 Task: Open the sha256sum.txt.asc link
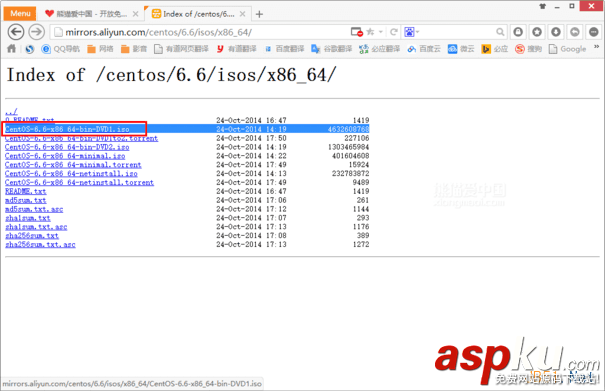(x=40, y=245)
